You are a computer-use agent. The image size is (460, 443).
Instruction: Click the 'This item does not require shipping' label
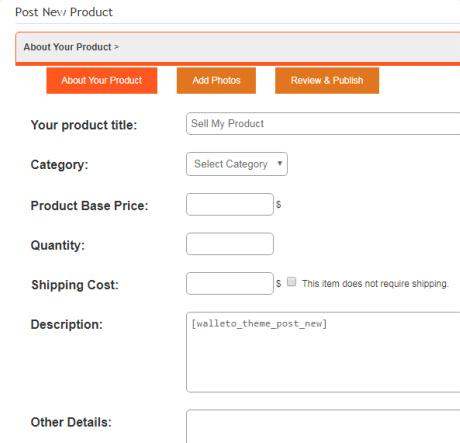tap(375, 284)
